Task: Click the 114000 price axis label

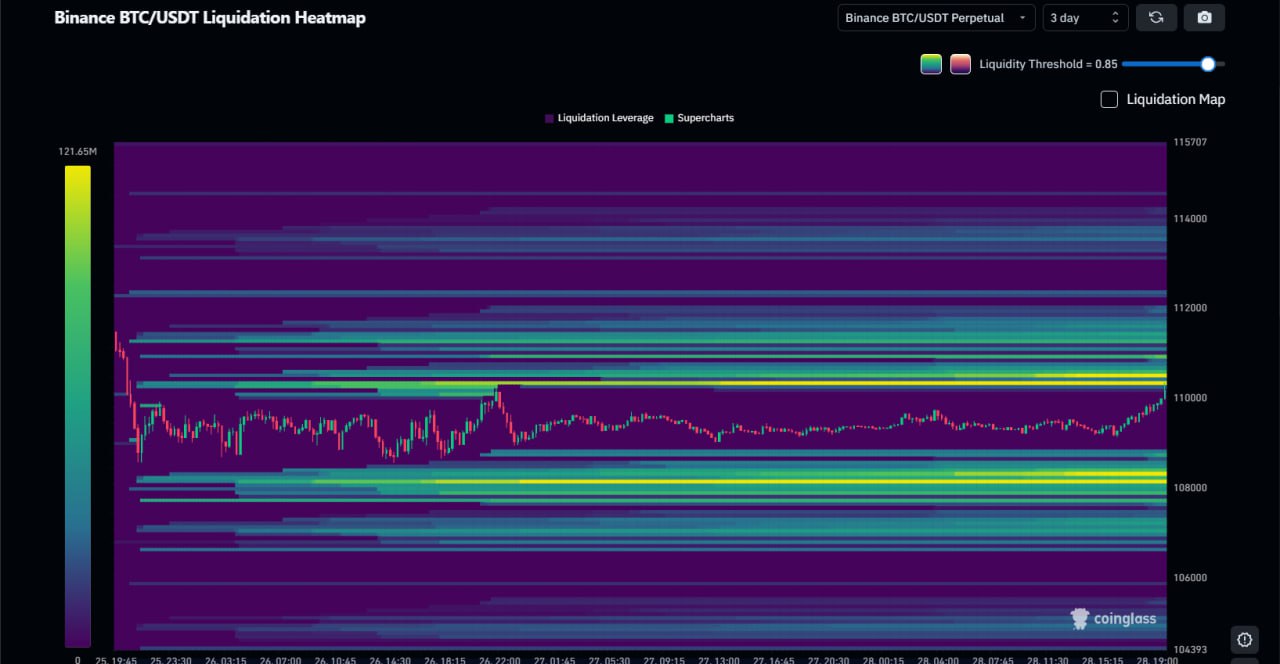Action: (x=1189, y=219)
